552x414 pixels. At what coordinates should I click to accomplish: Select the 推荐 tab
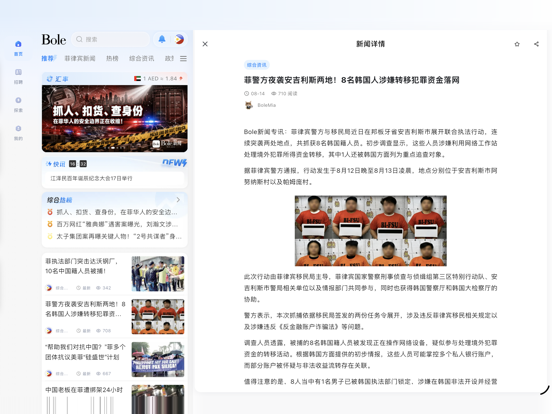(48, 58)
